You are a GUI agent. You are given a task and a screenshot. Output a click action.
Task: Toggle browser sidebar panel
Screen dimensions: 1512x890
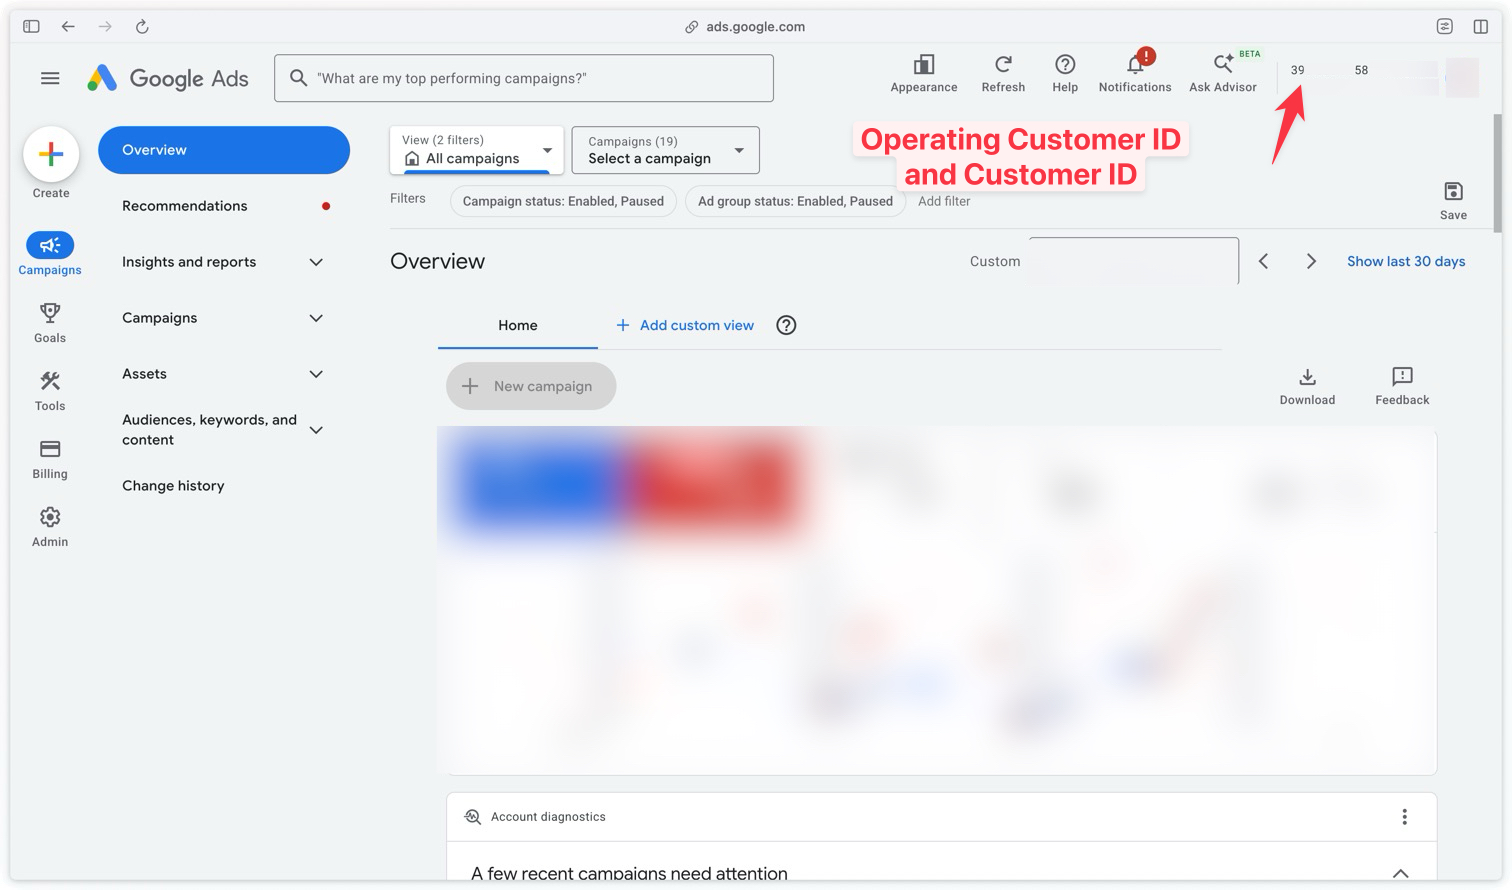pyautogui.click(x=31, y=27)
